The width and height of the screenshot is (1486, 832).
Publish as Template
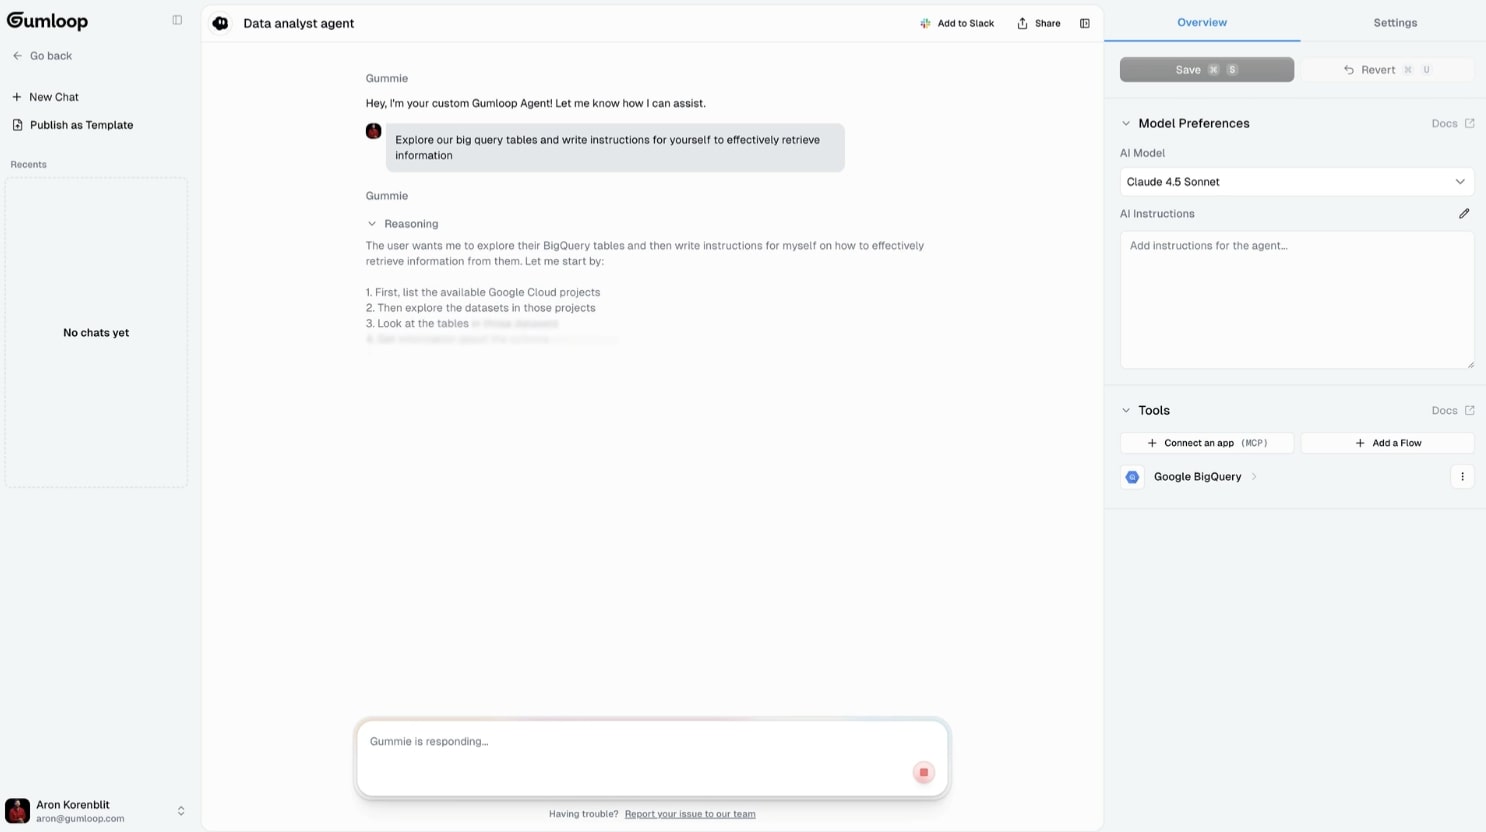pyautogui.click(x=72, y=125)
